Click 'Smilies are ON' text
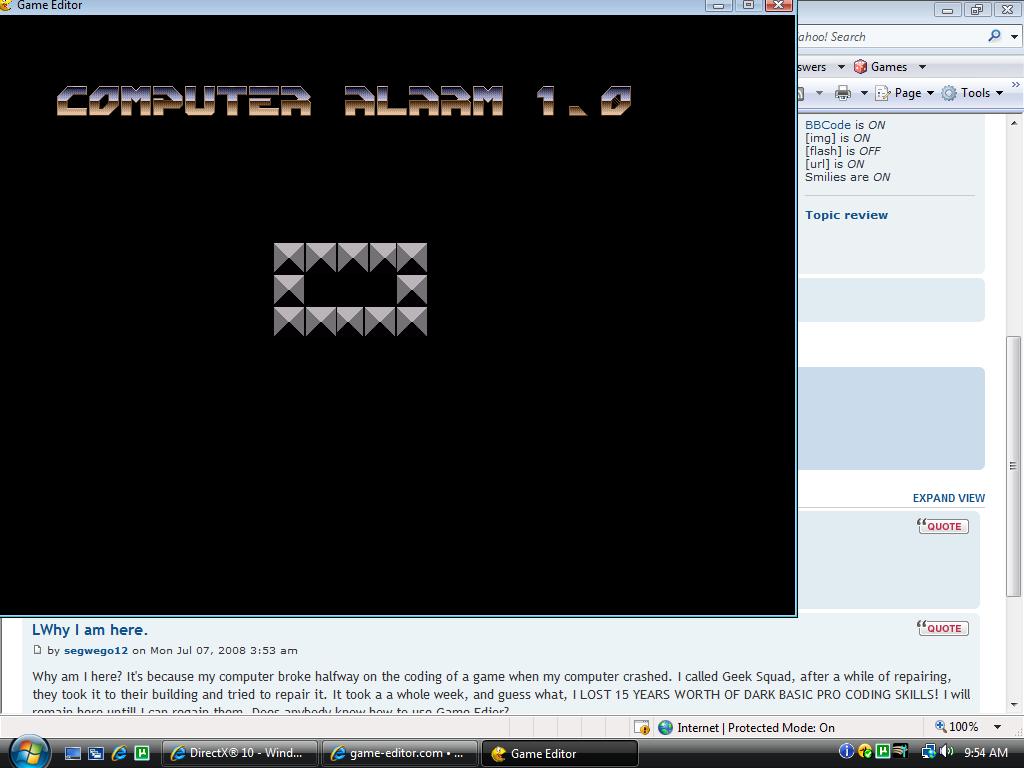 [x=847, y=177]
